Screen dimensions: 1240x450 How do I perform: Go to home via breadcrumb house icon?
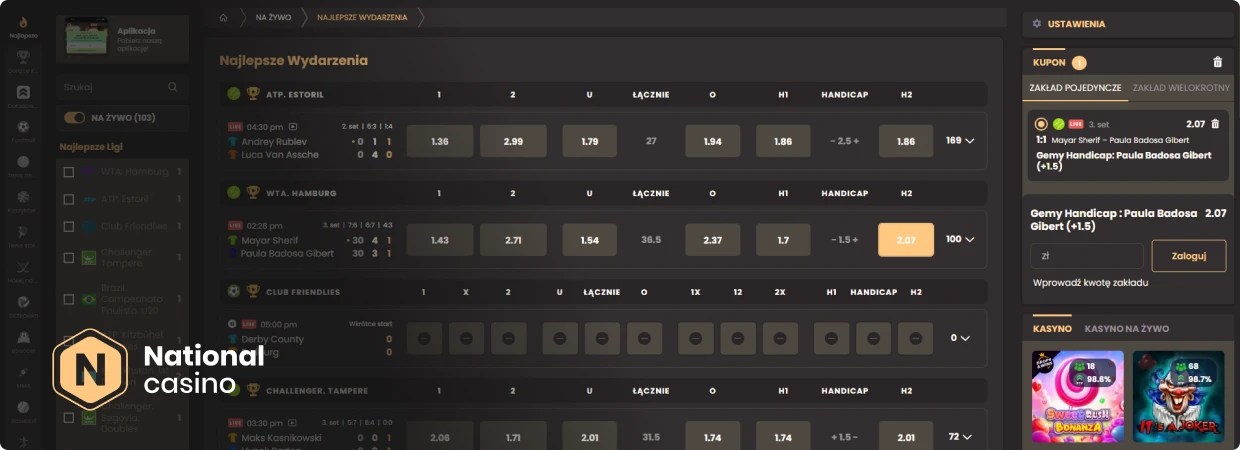click(224, 17)
